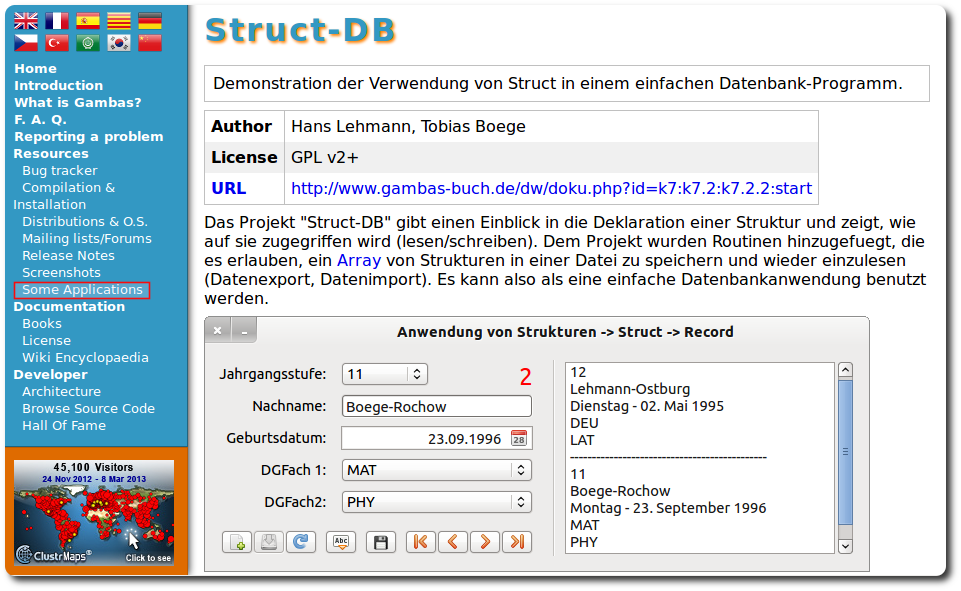This screenshot has width=961, height=591.
Task: Go to the previous record arrow
Action: tap(453, 542)
